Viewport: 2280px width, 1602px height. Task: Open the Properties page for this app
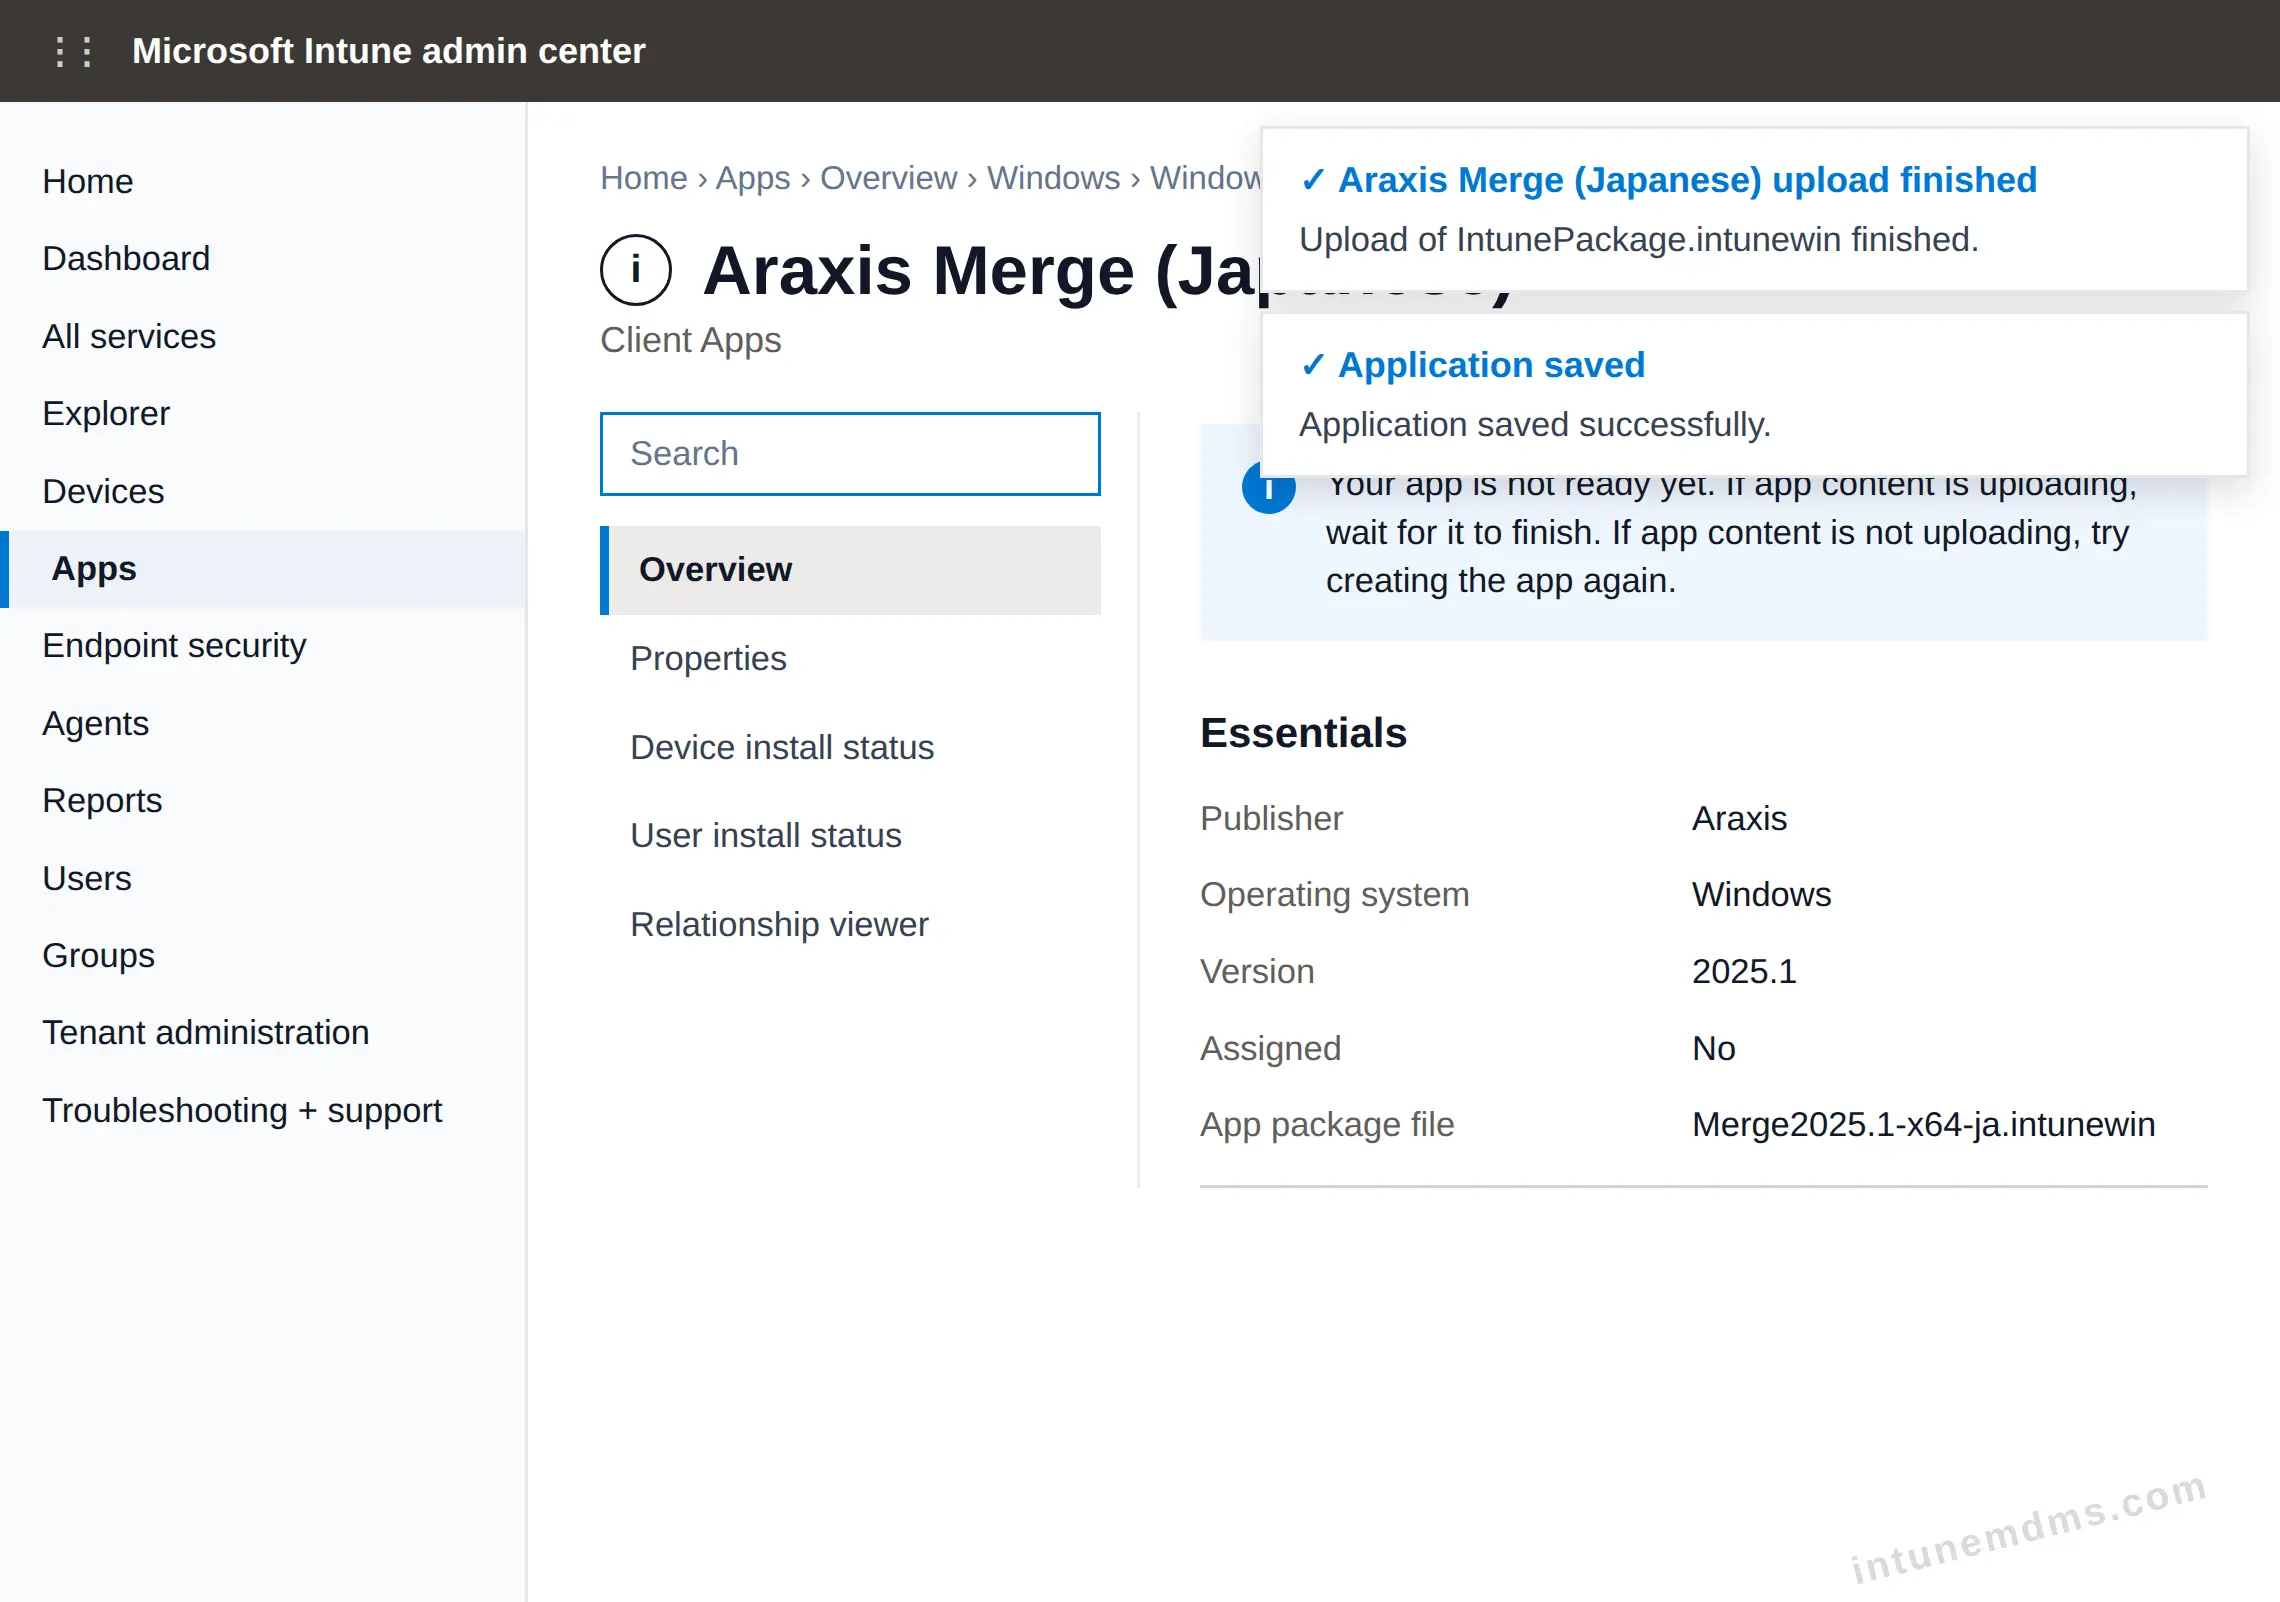[850, 659]
